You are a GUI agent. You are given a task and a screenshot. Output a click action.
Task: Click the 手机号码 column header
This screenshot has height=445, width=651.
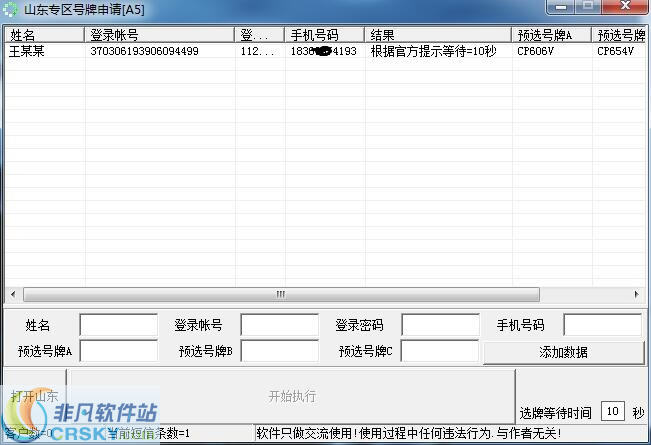(x=324, y=35)
